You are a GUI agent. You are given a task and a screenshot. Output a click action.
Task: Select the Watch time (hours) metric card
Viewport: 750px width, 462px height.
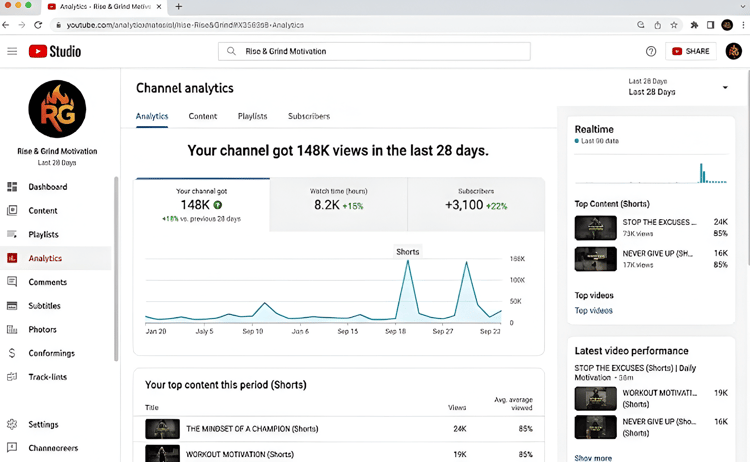tap(339, 205)
